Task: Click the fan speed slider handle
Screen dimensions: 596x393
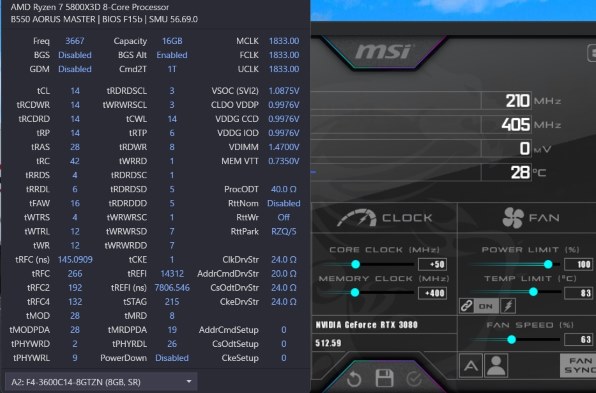Action: click(x=512, y=339)
